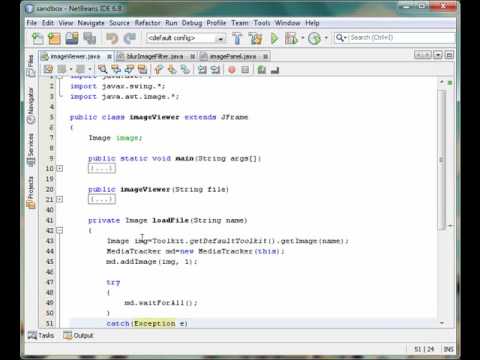
Task: Select the imageViewer.java tab
Action: tap(75, 57)
